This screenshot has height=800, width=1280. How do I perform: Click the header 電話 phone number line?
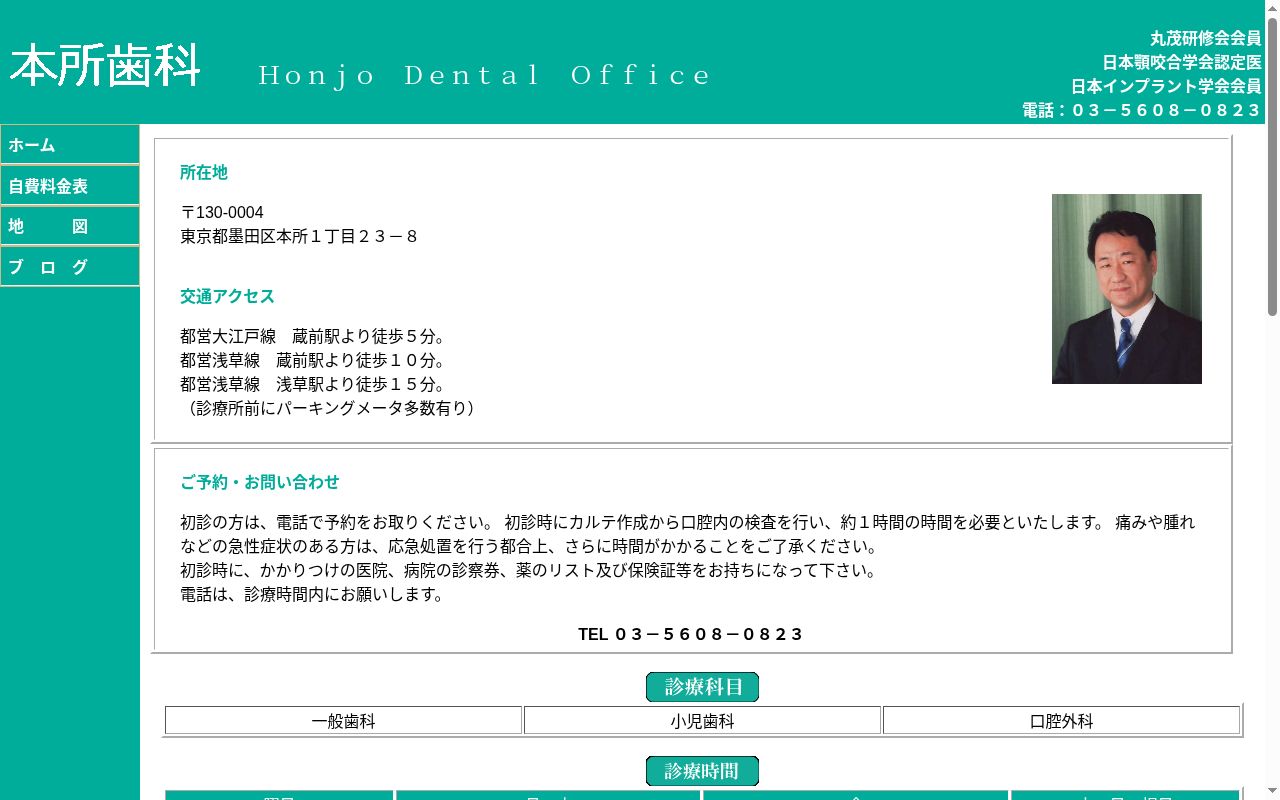tap(1141, 110)
